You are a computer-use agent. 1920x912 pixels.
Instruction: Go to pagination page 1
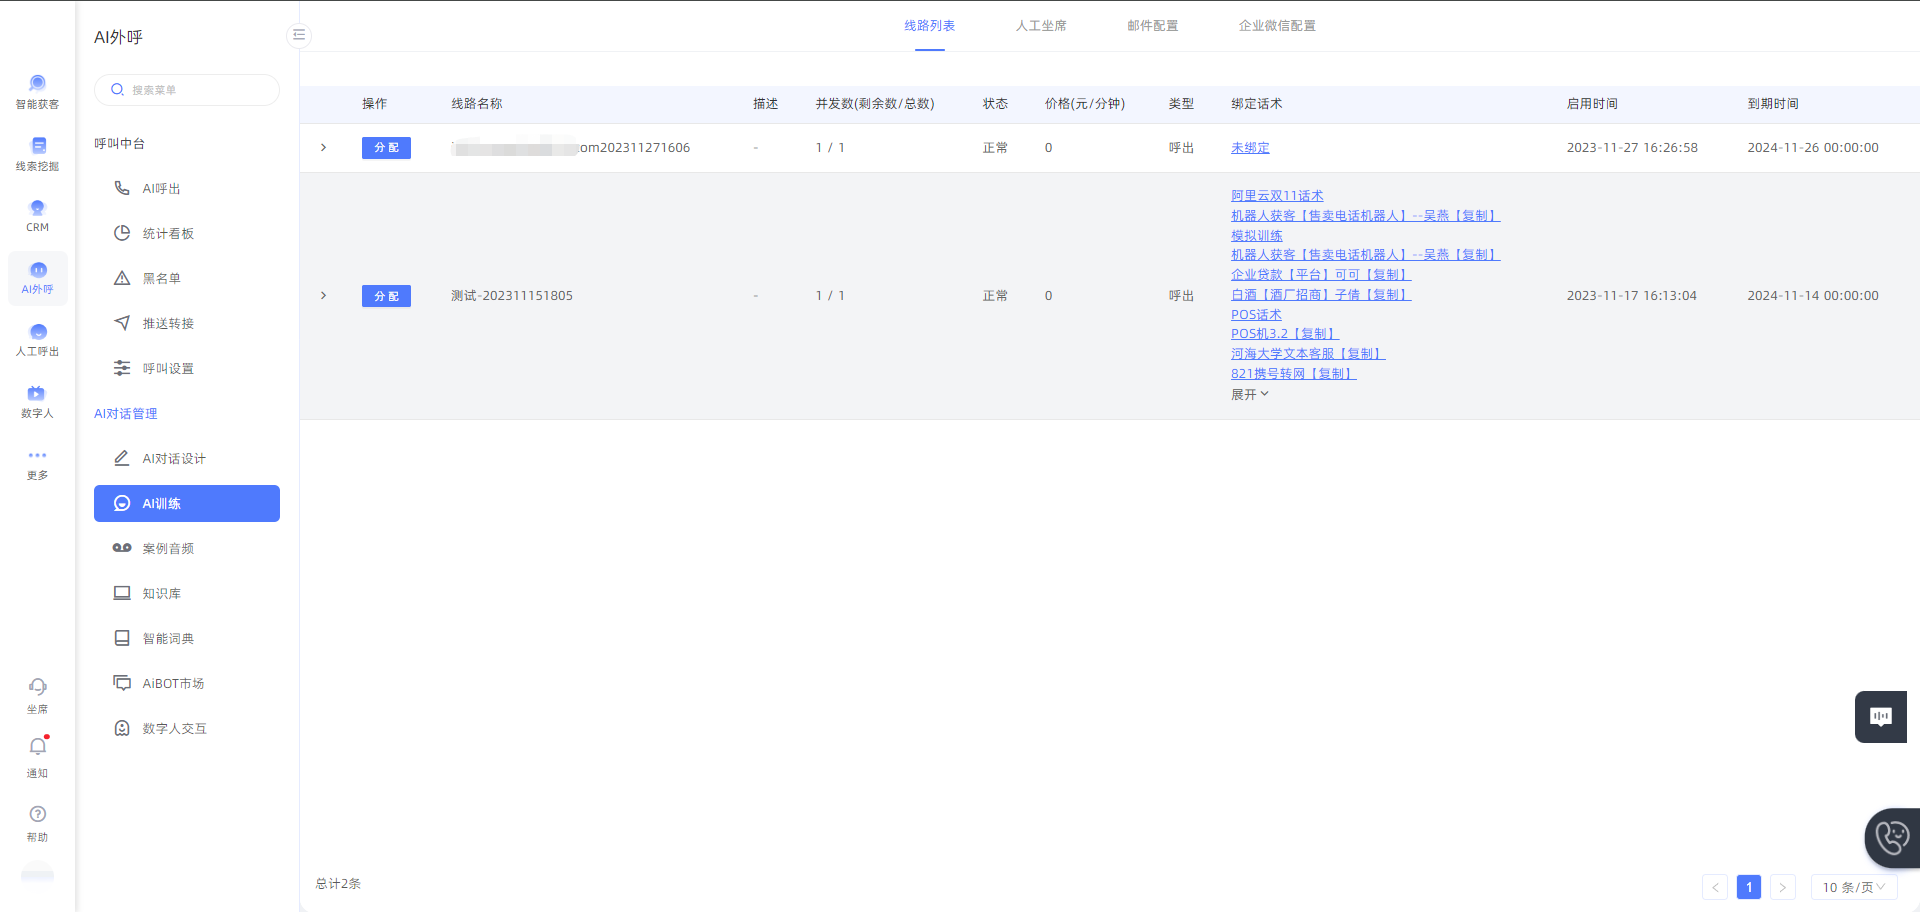1749,887
